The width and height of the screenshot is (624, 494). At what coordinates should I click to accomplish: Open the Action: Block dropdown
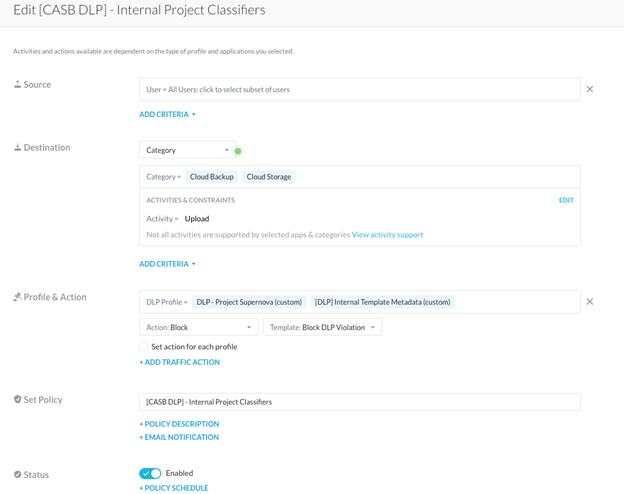pos(198,327)
